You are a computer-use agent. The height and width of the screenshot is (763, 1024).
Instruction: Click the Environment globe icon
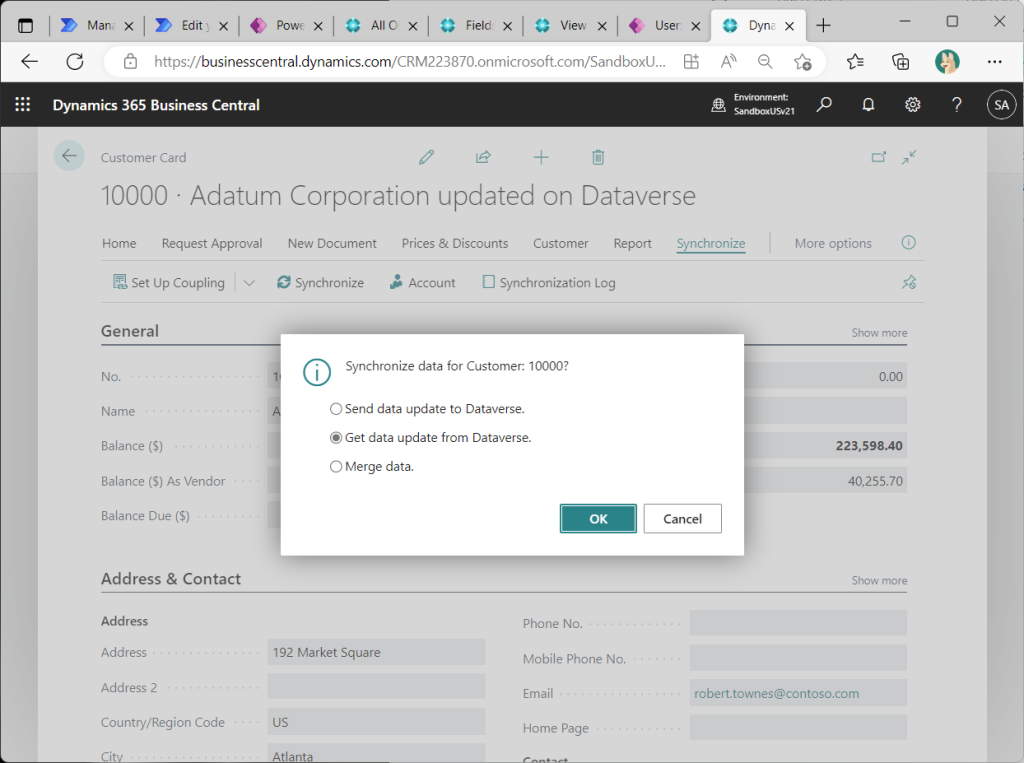(718, 105)
